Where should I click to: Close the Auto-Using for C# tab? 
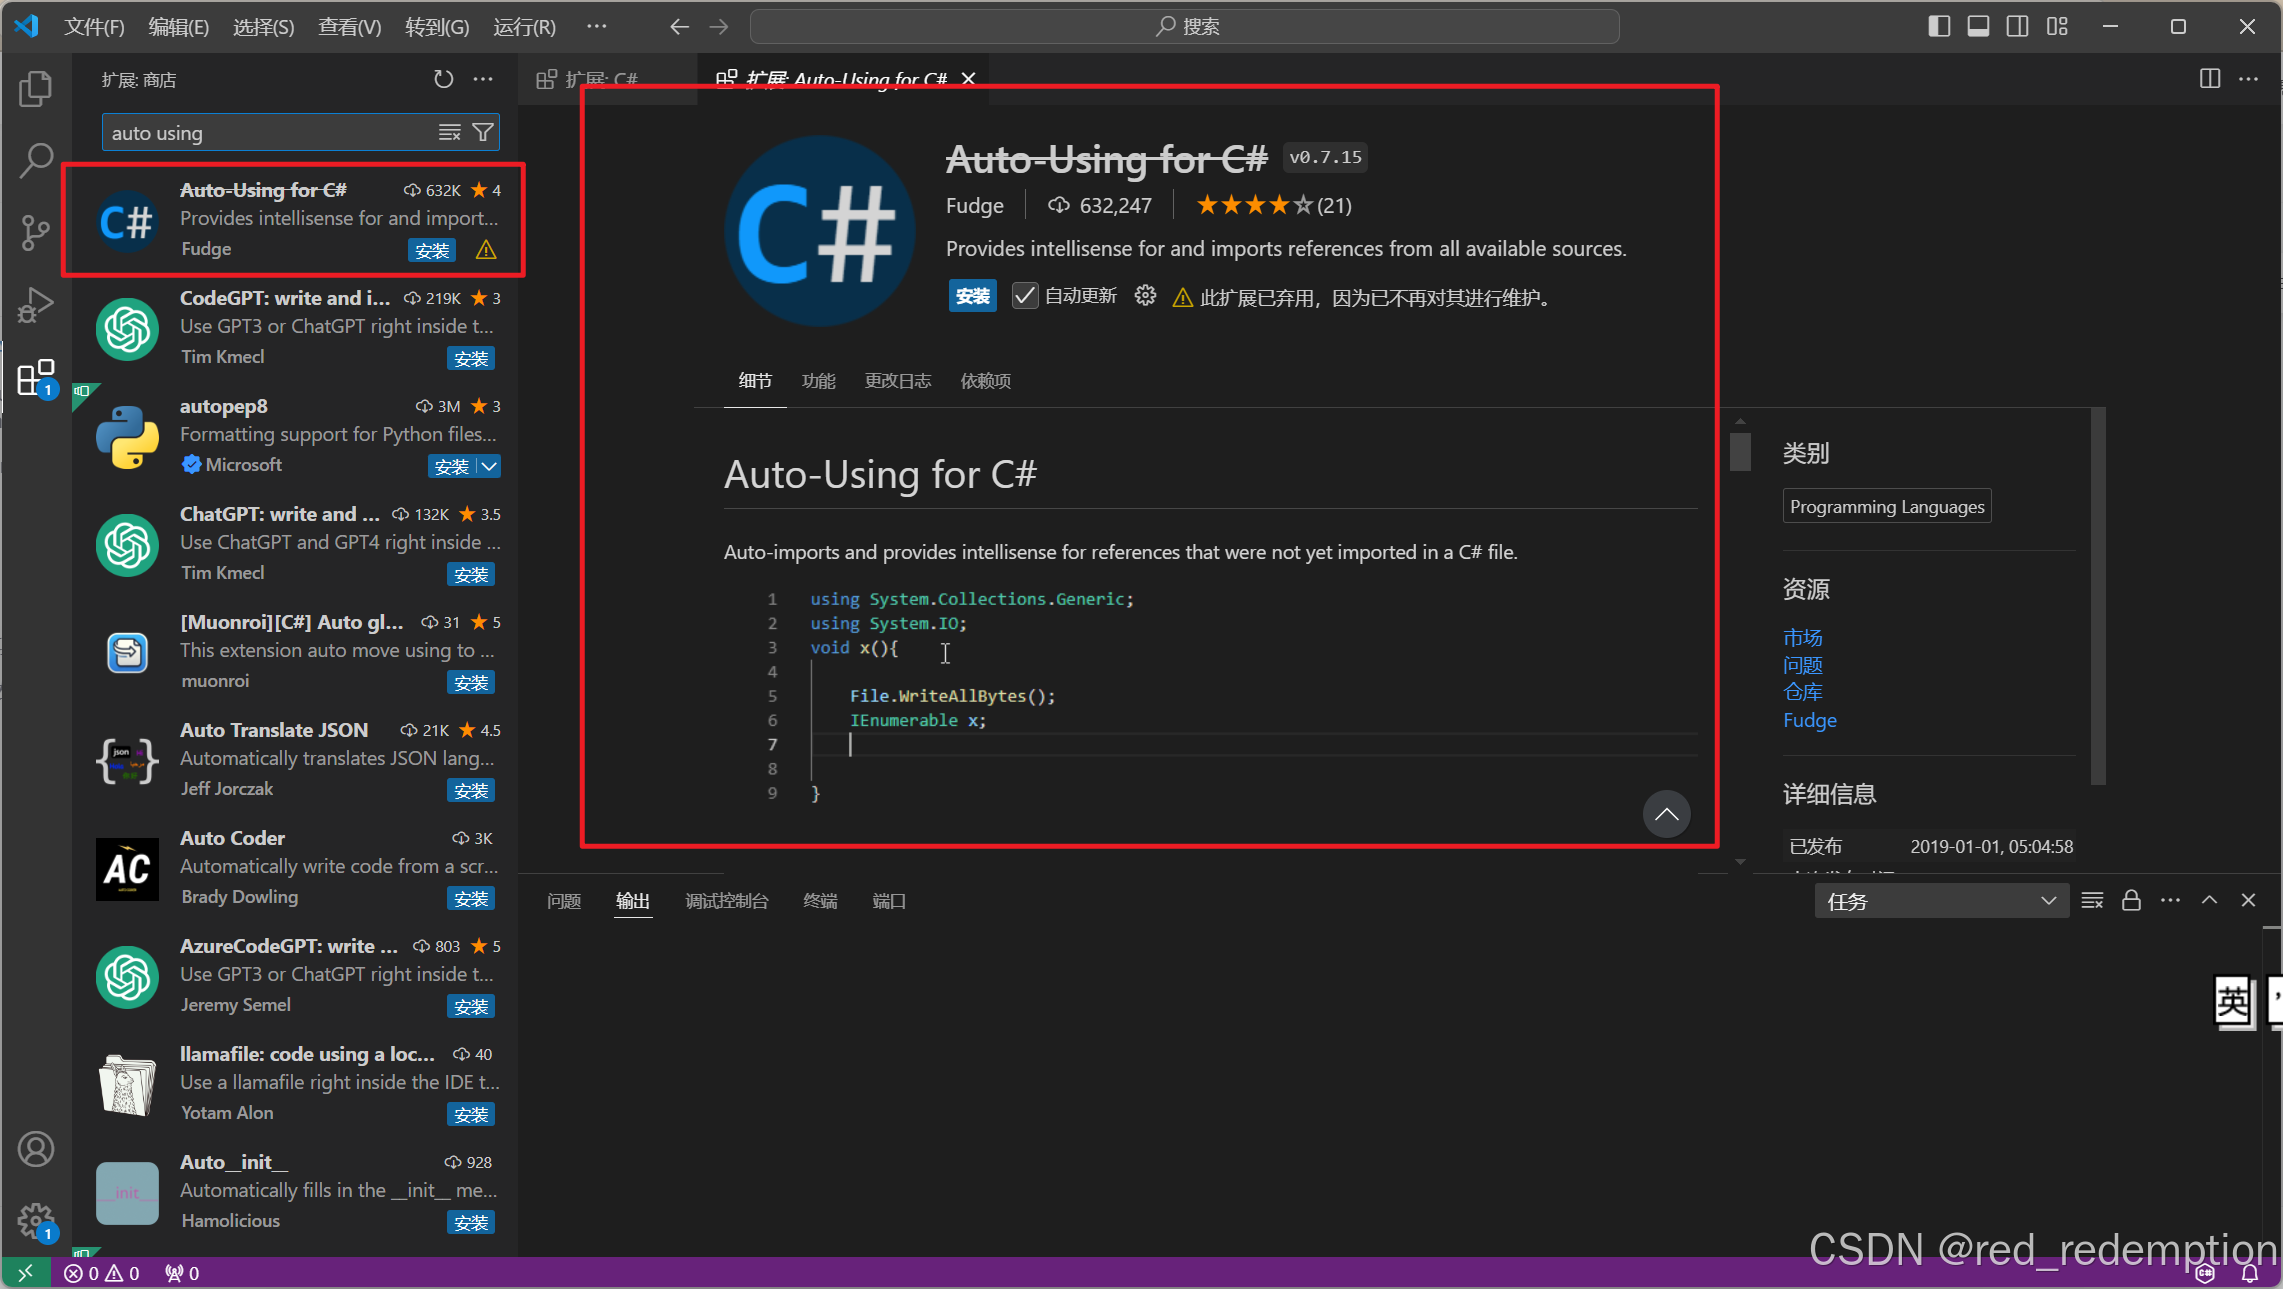(968, 79)
